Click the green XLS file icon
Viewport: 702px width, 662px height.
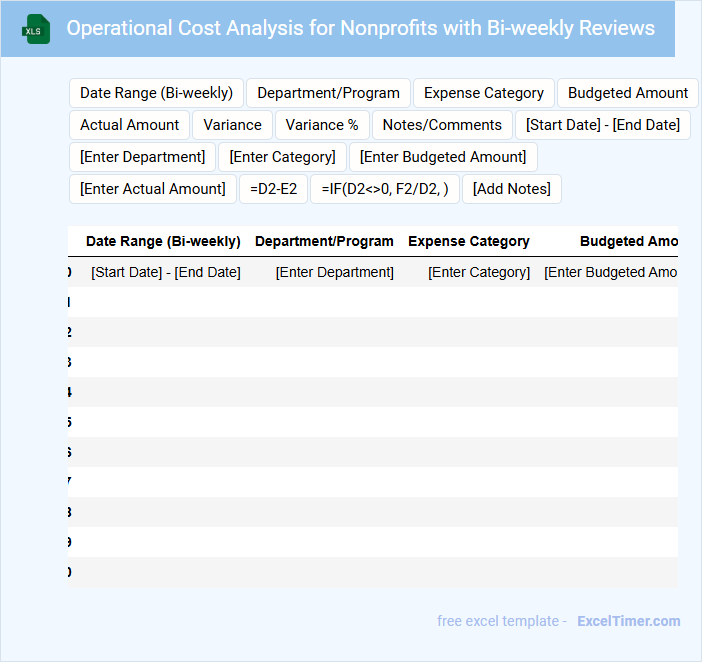[36, 30]
